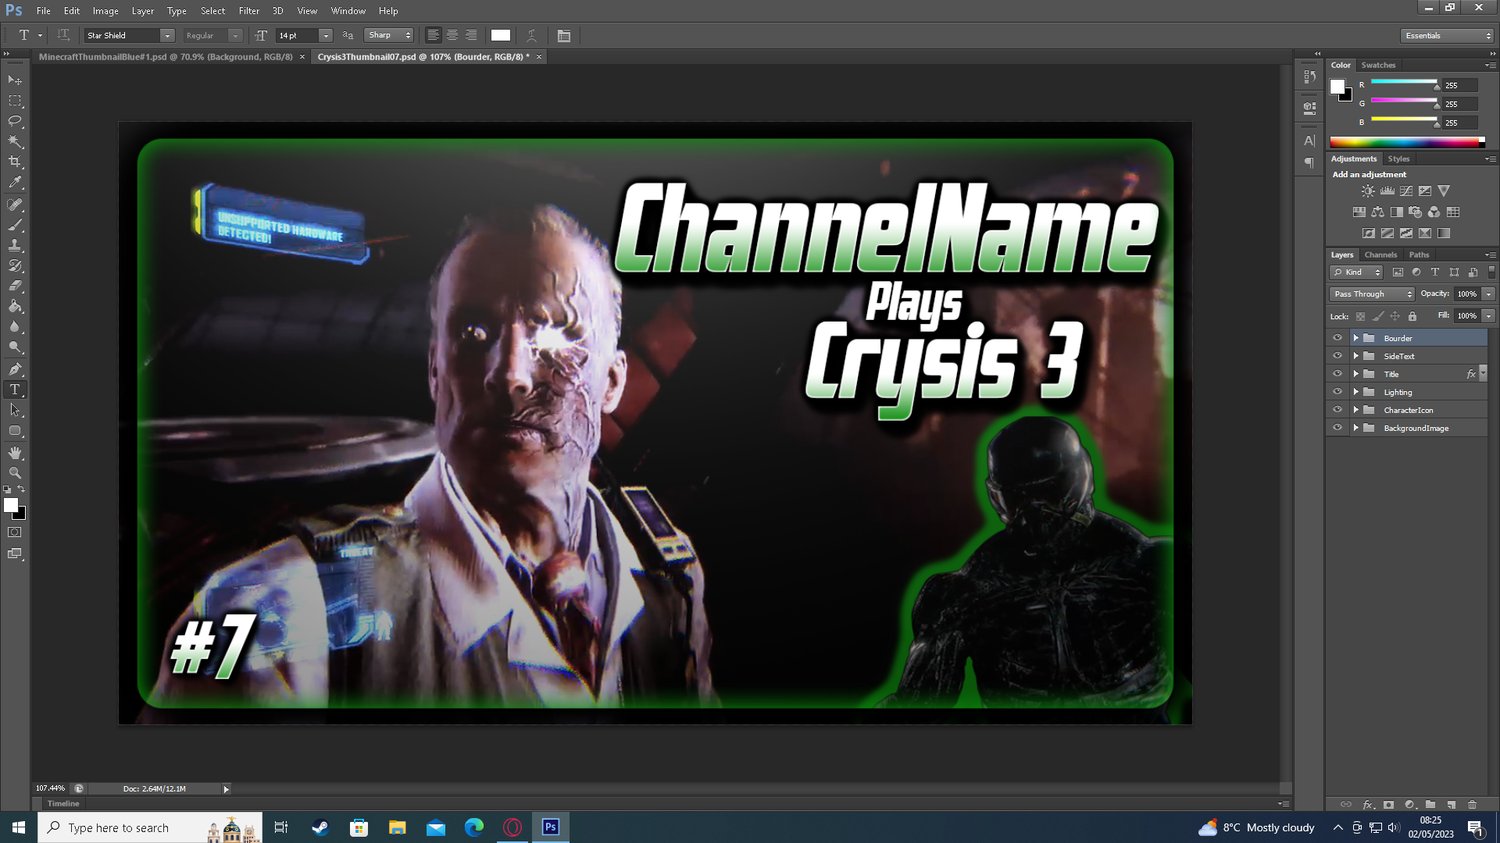Open the Create warped text option
The height and width of the screenshot is (843, 1500).
(x=532, y=36)
